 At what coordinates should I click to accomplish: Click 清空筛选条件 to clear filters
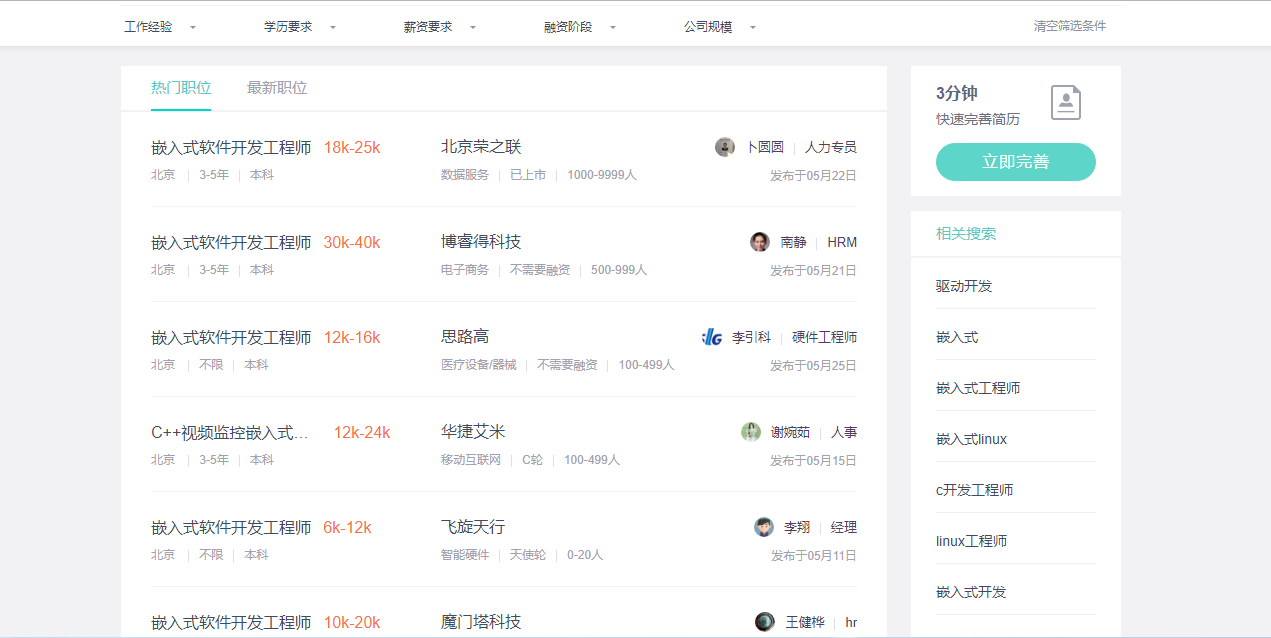tap(1070, 26)
